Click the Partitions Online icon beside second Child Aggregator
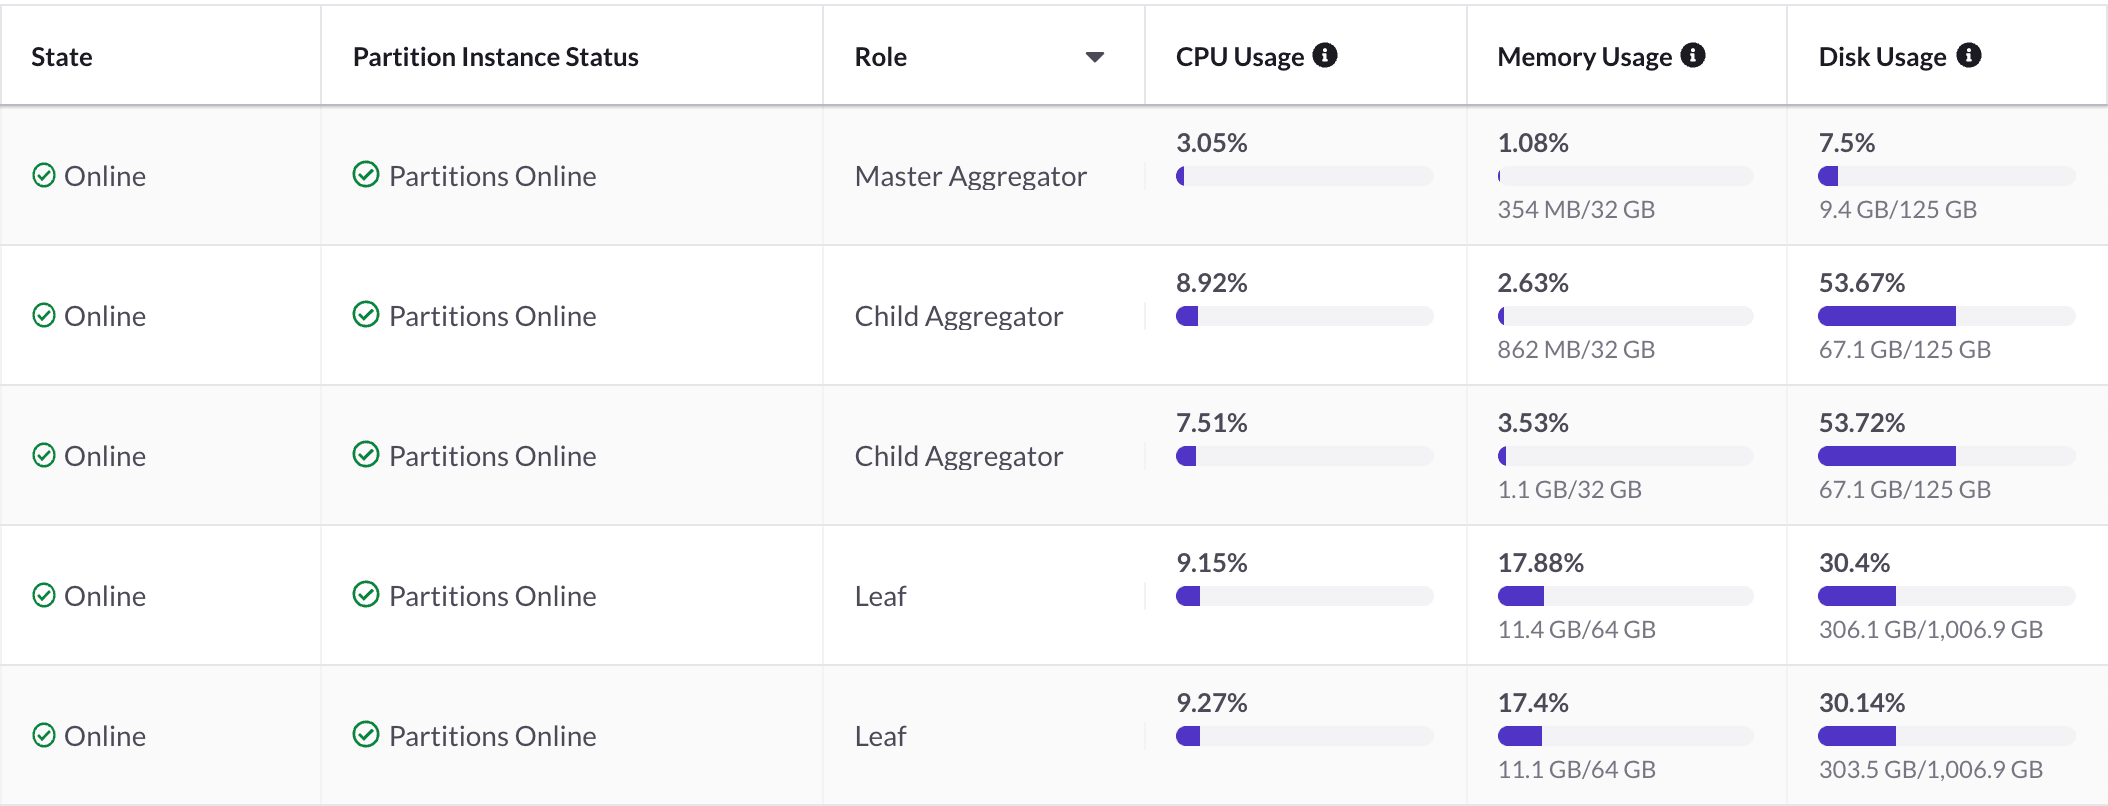This screenshot has height=806, width=2108. 367,455
